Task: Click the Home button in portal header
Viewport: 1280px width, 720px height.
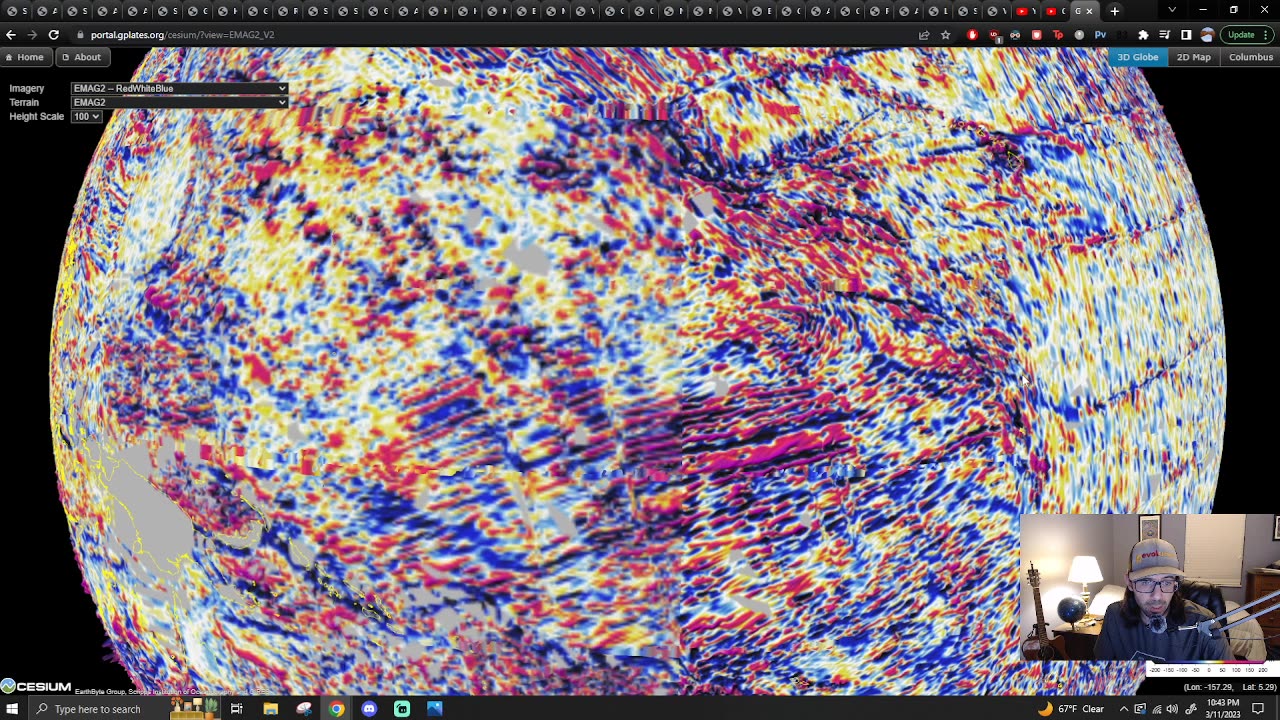Action: point(24,57)
